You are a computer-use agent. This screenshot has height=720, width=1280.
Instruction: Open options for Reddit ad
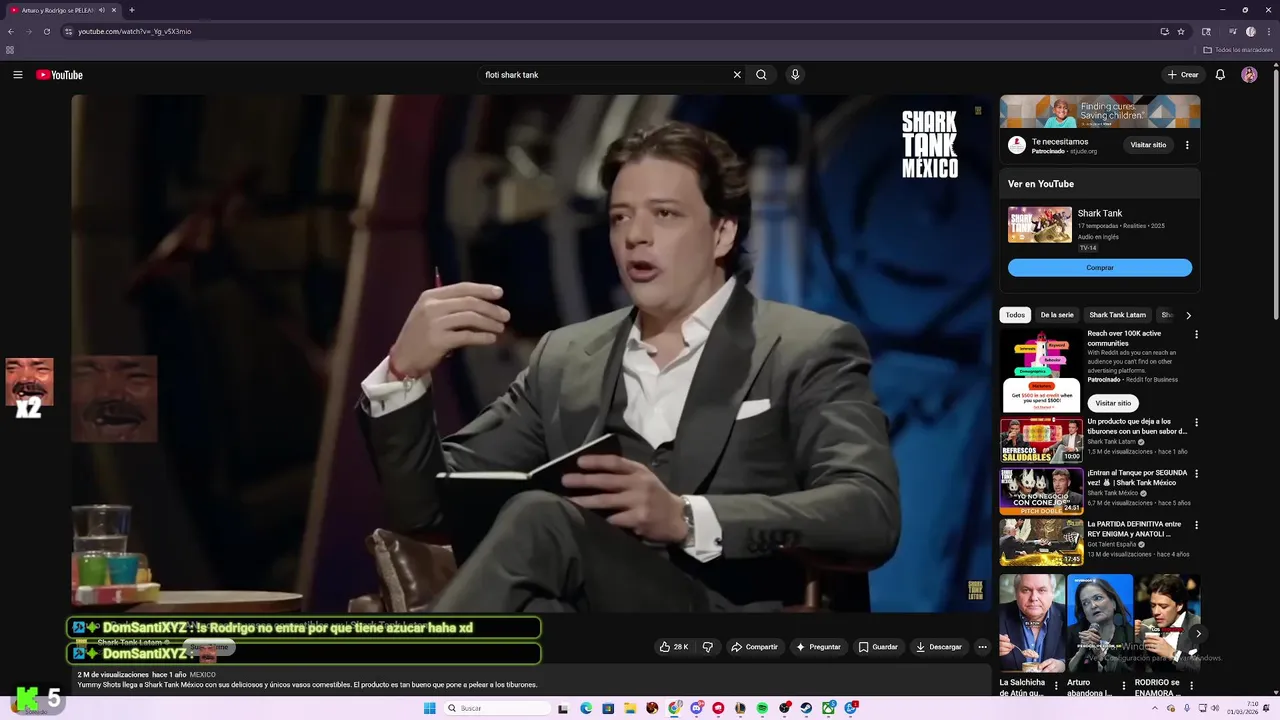pos(1196,334)
